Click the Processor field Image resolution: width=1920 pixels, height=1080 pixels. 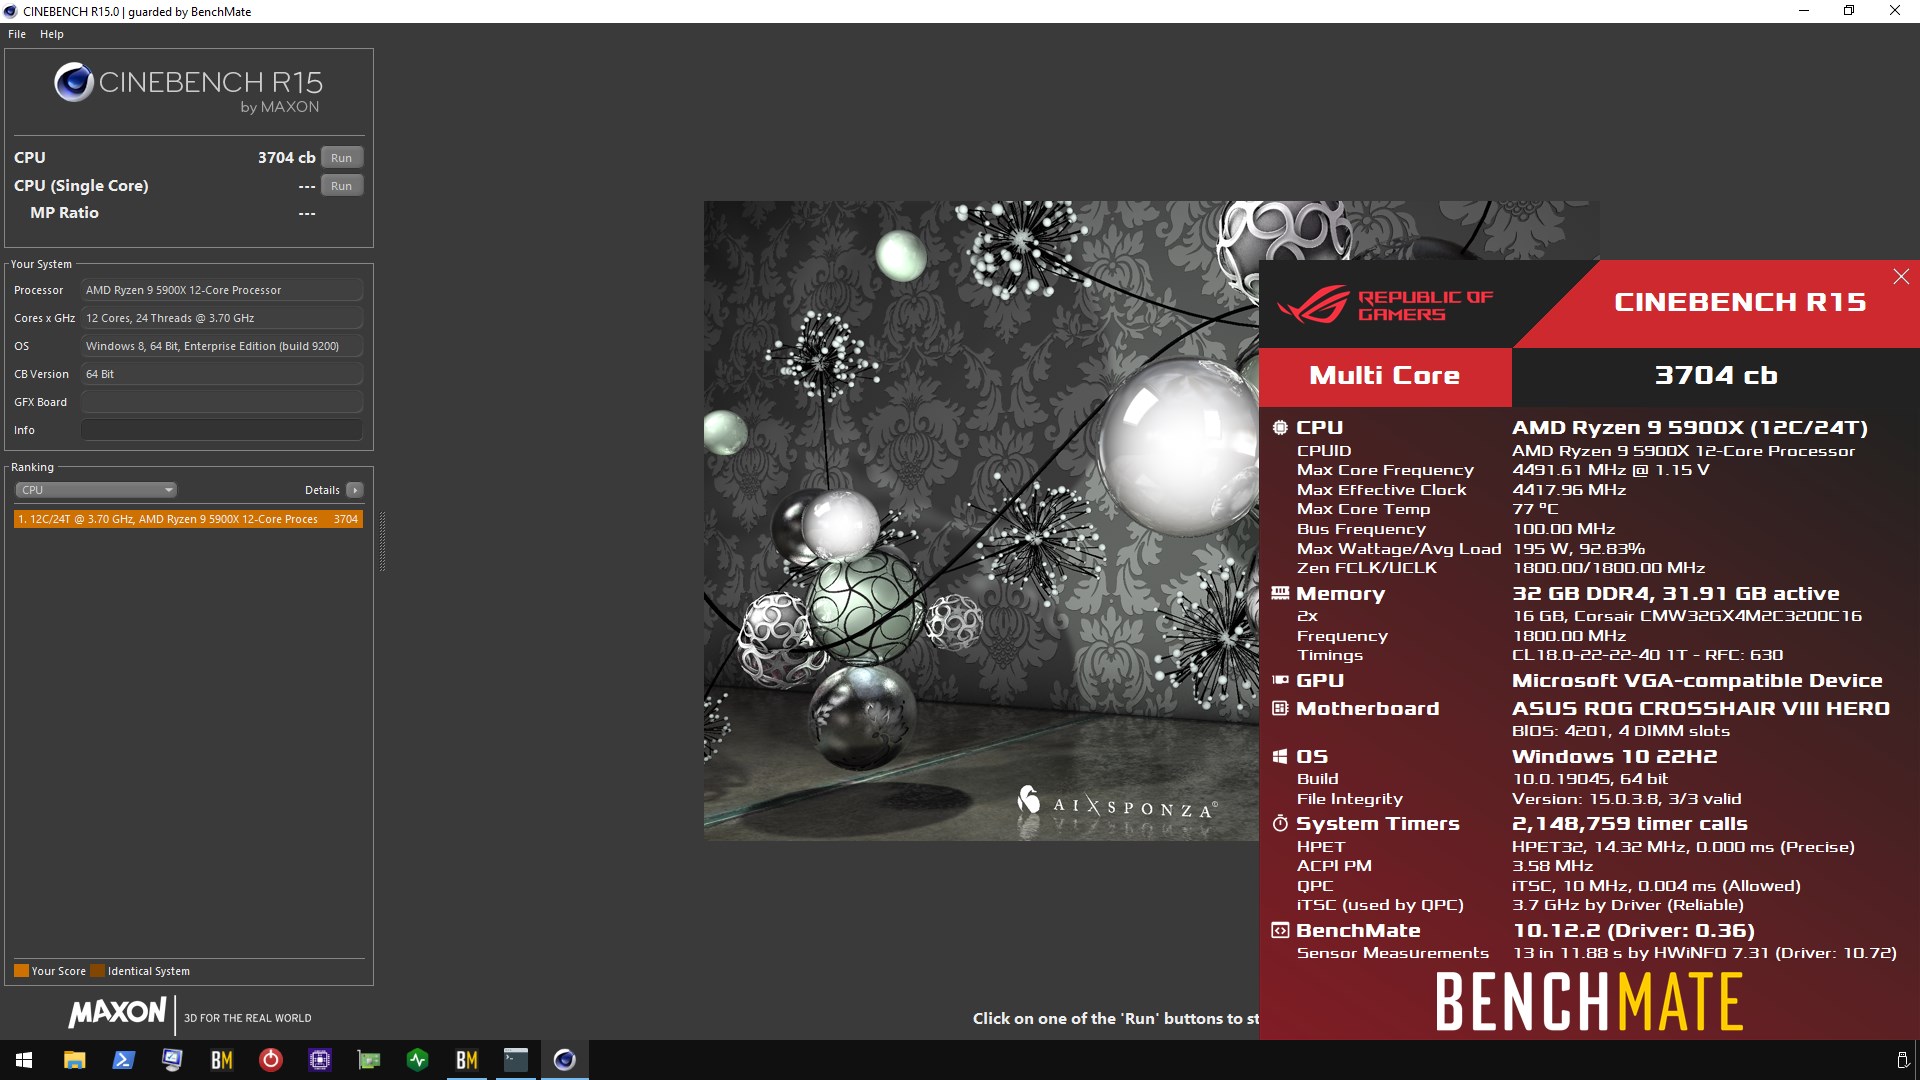point(222,290)
